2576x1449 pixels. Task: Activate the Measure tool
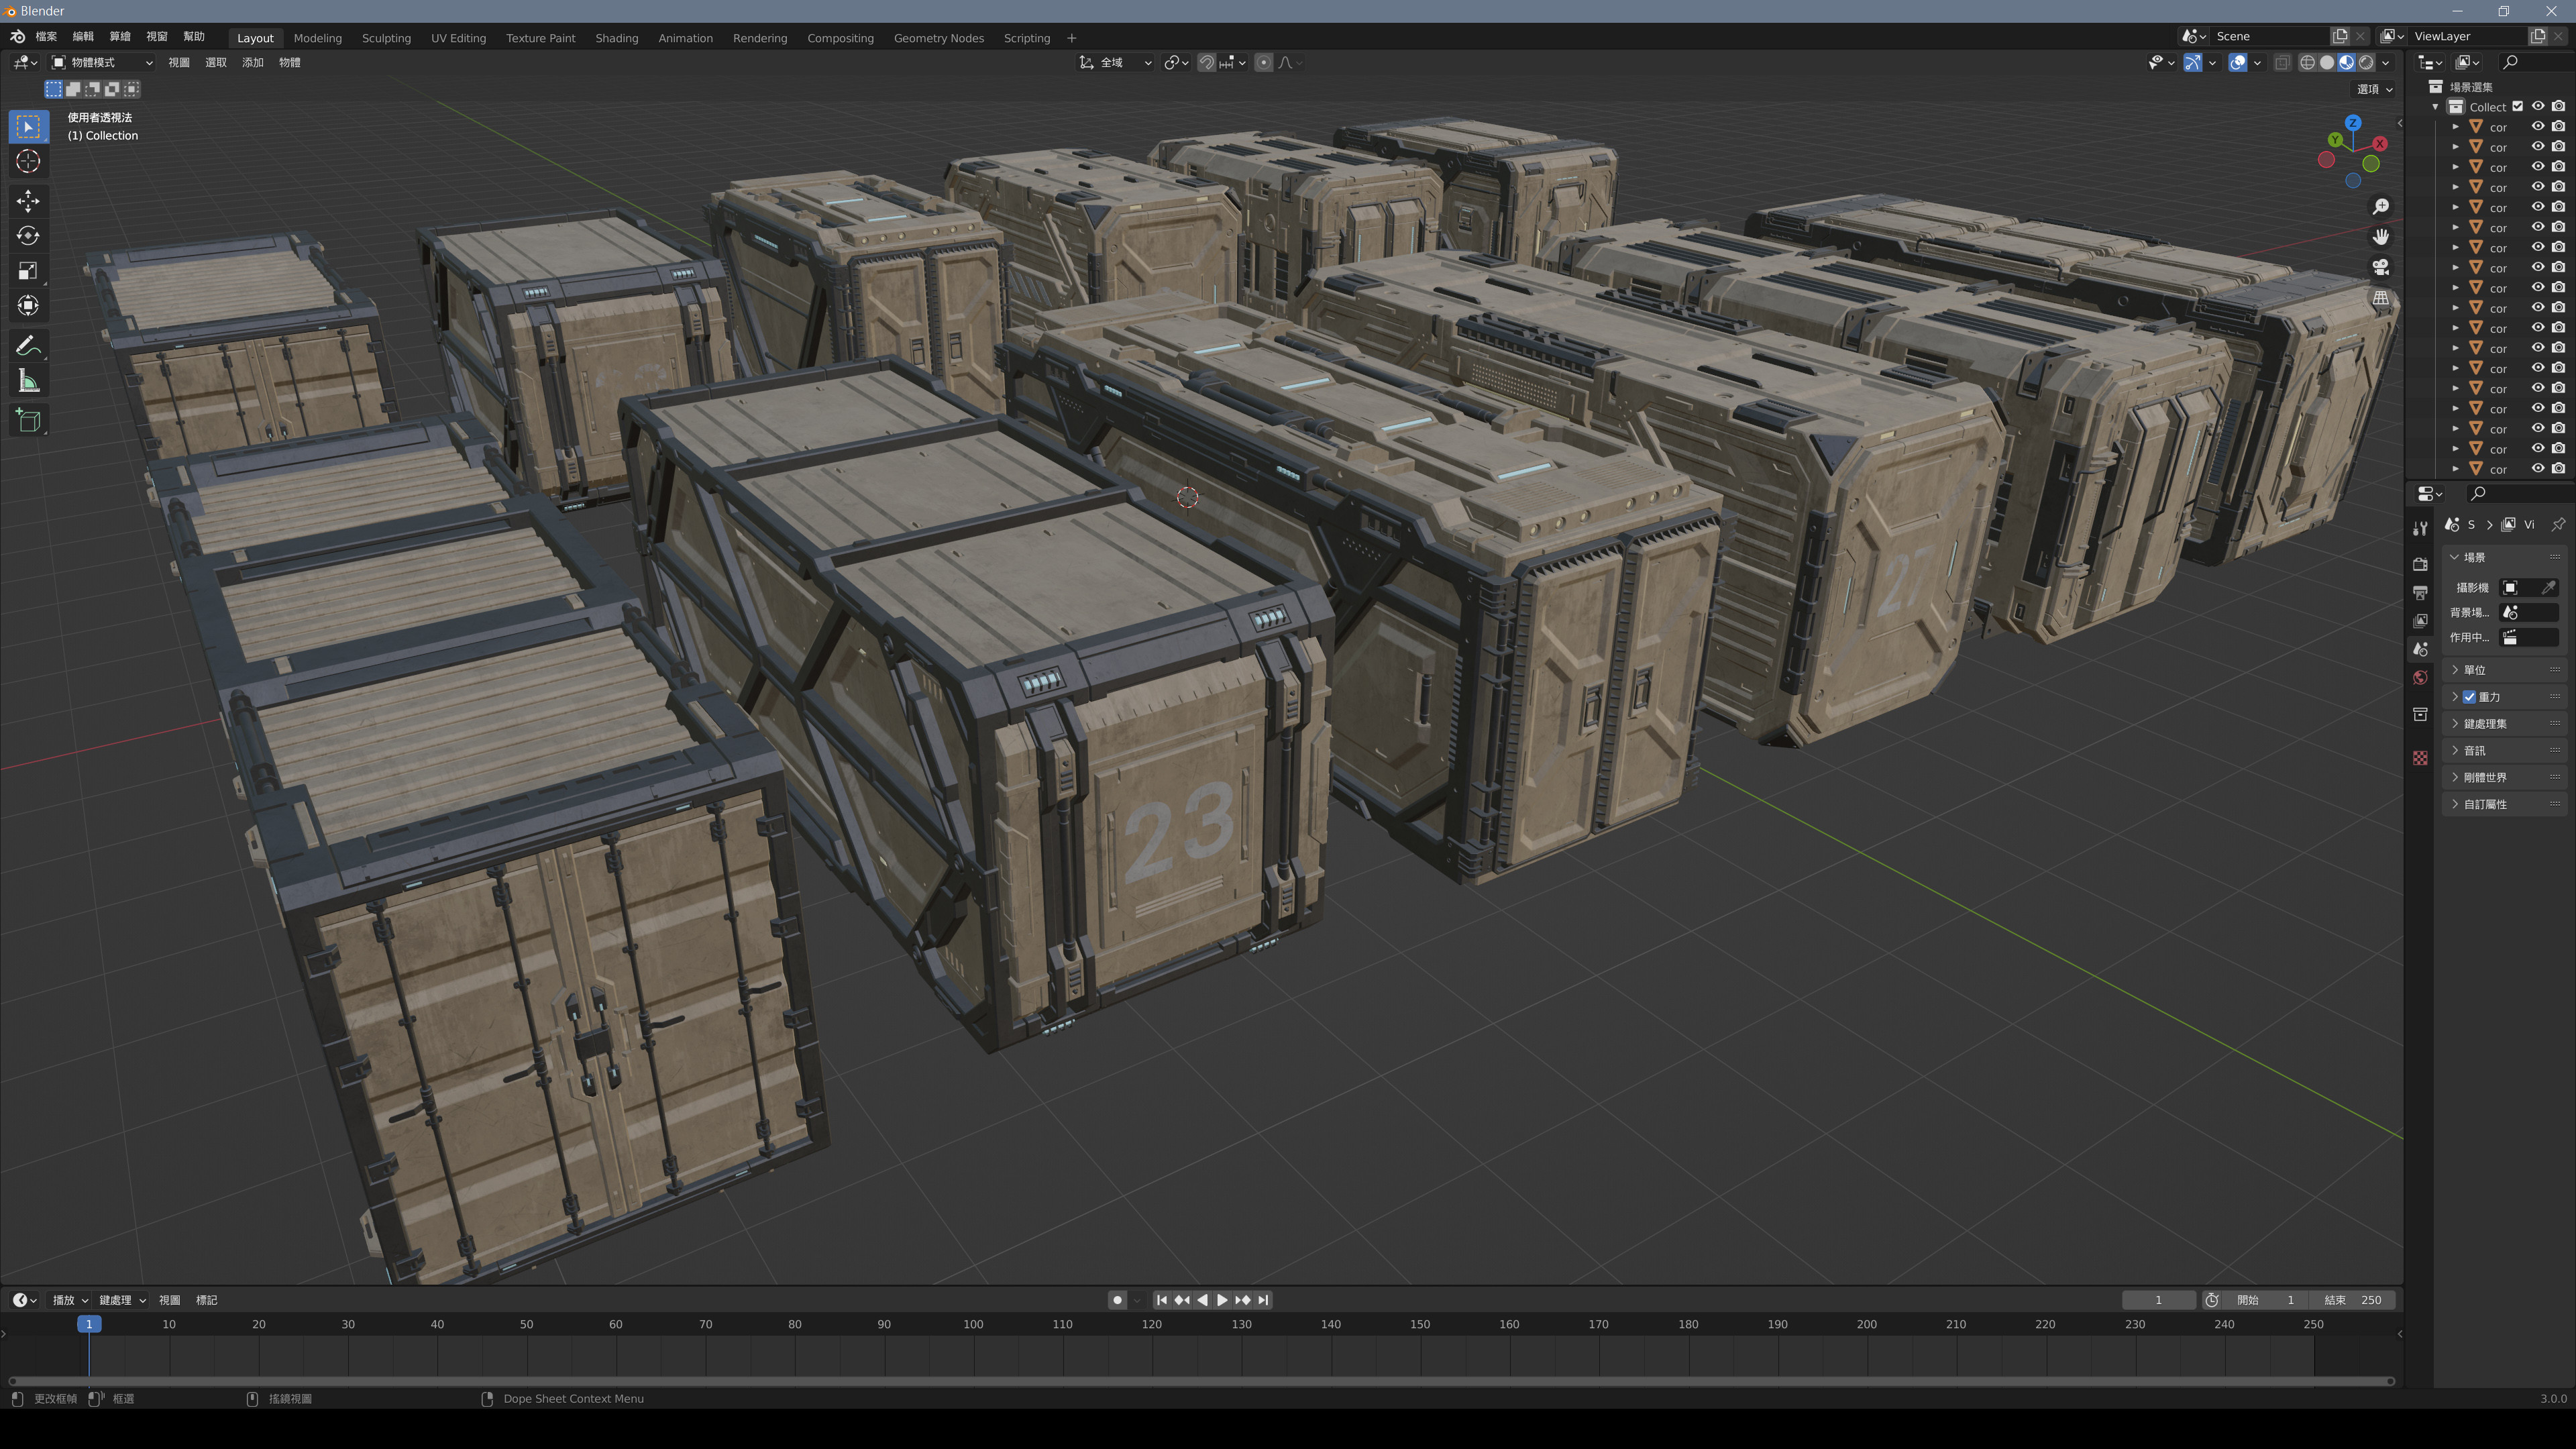click(x=28, y=380)
